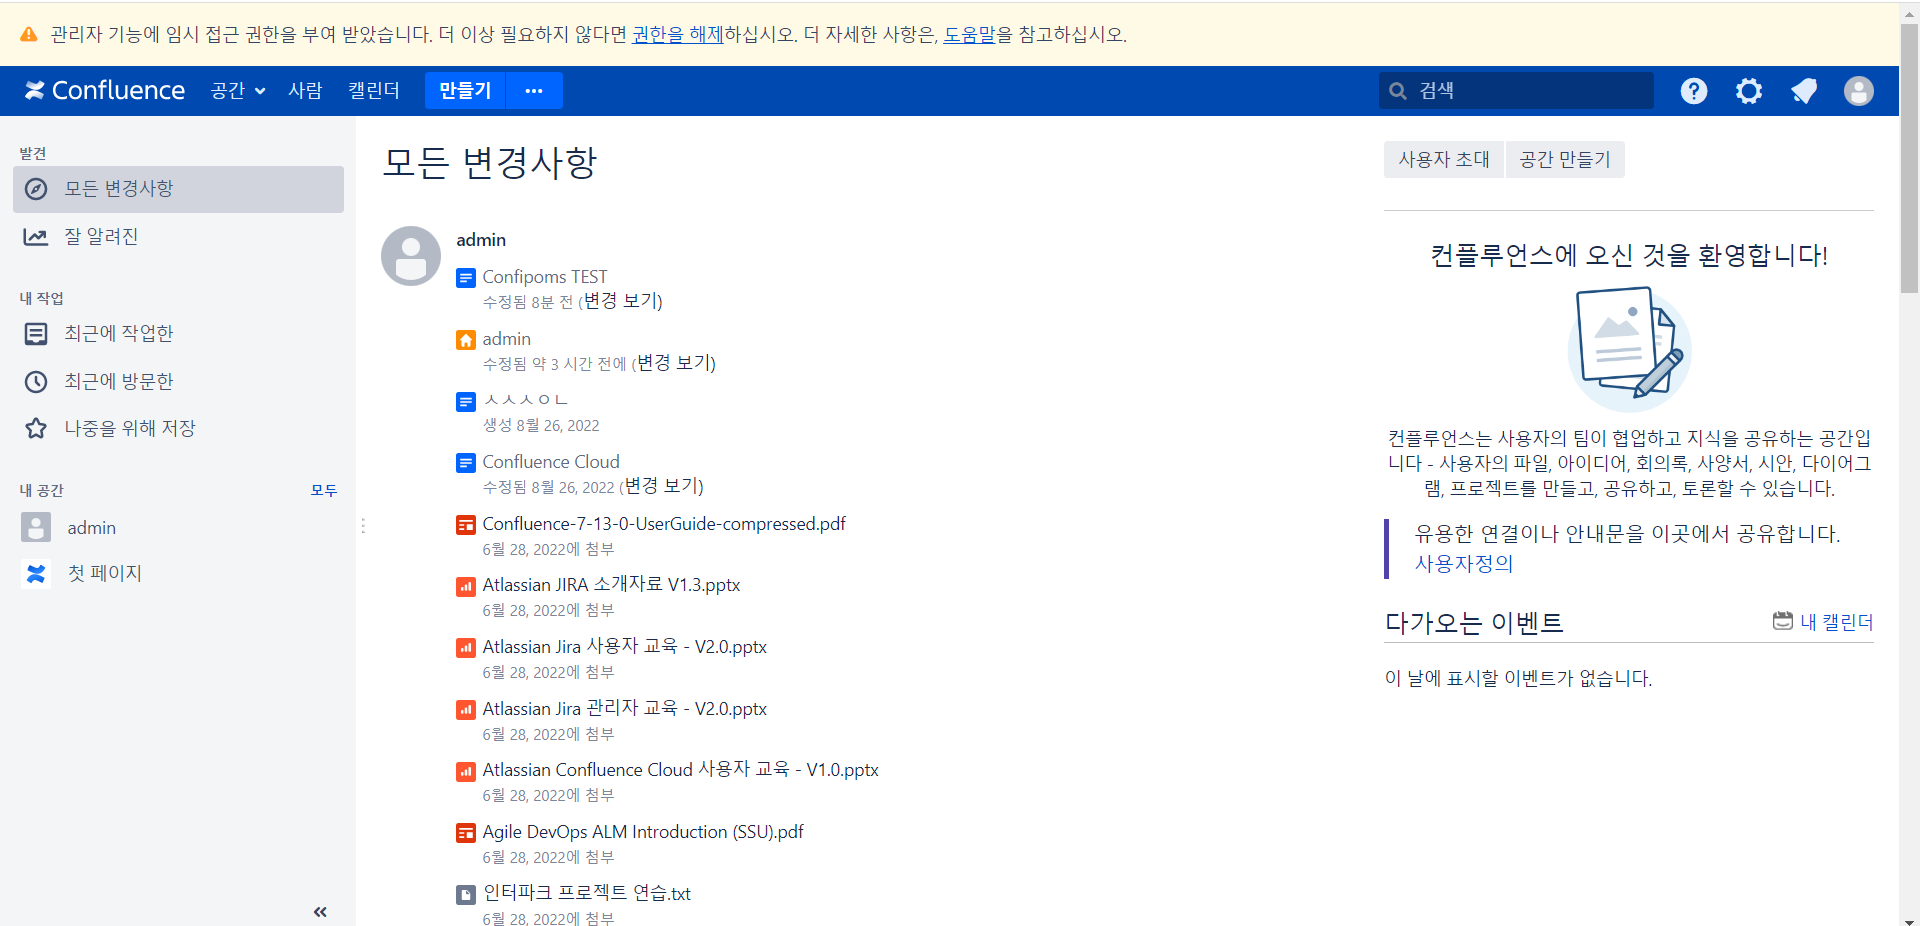Click the vertical scrollbar thumb on the right
1920x926 pixels.
(1909, 160)
